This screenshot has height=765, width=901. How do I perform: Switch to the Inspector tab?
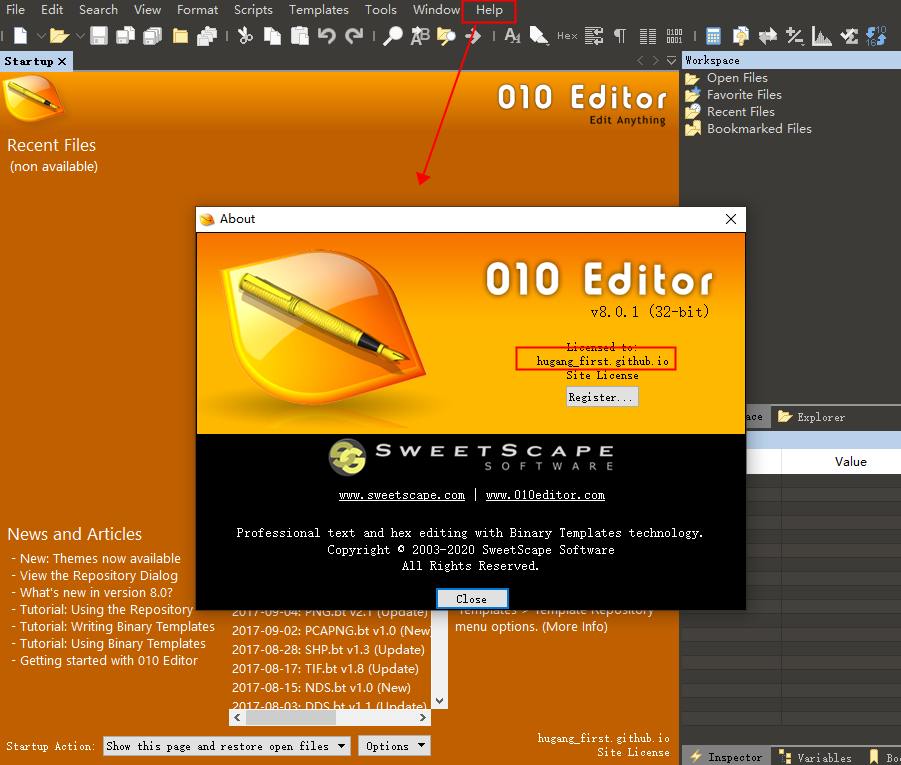coord(726,756)
